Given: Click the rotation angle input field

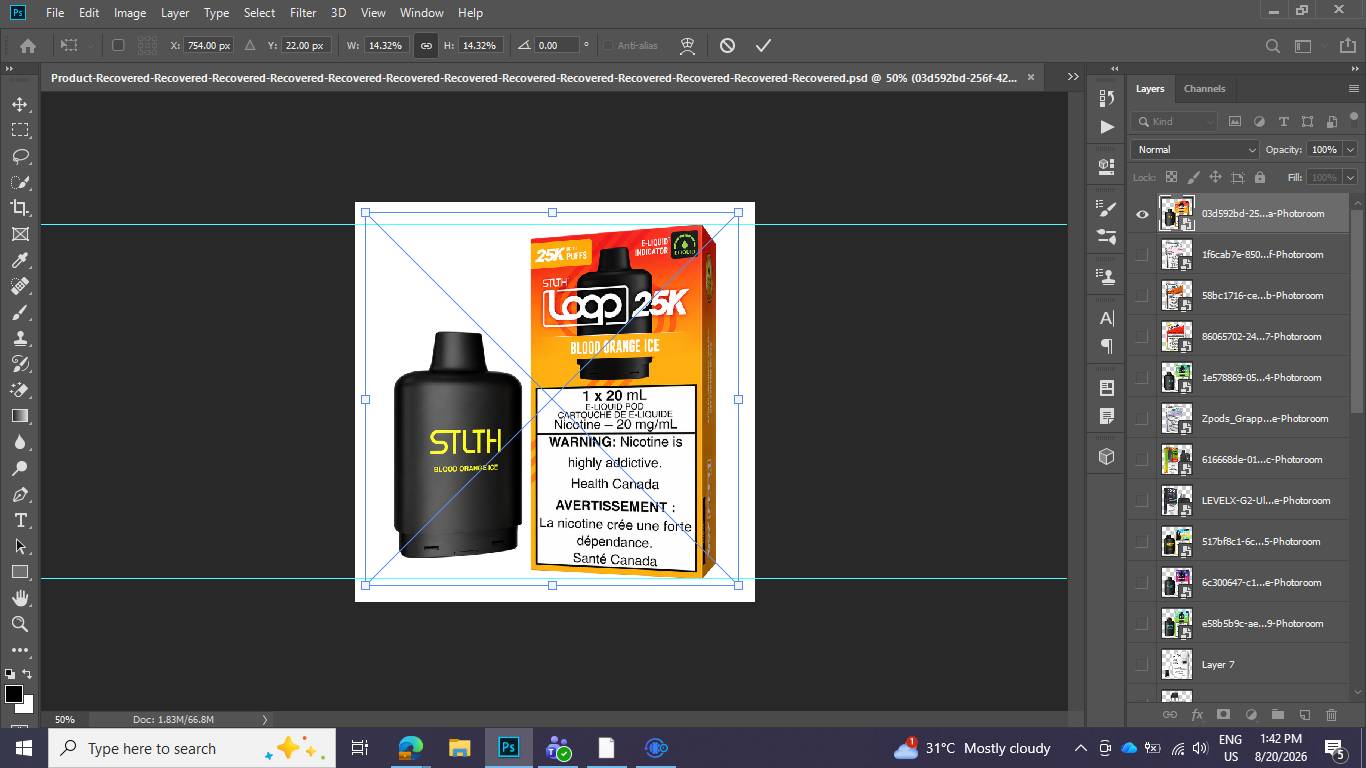Looking at the screenshot, I should [557, 45].
